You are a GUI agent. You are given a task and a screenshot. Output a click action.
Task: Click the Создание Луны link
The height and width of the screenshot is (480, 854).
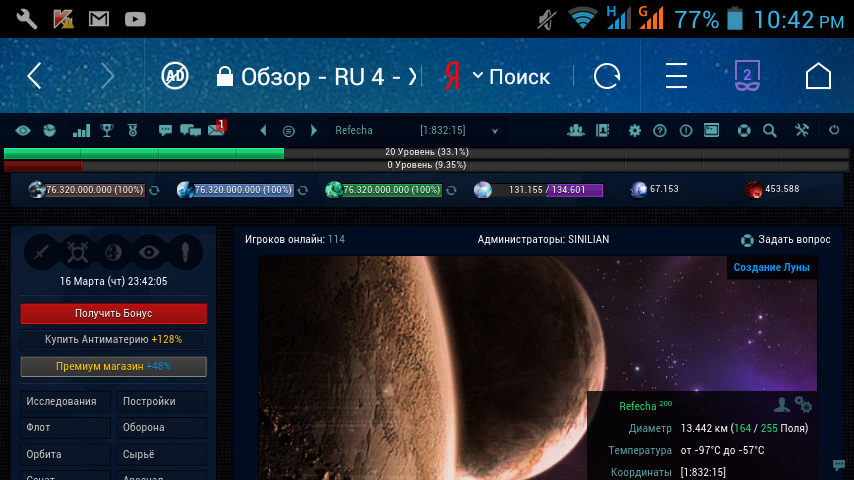pyautogui.click(x=771, y=268)
